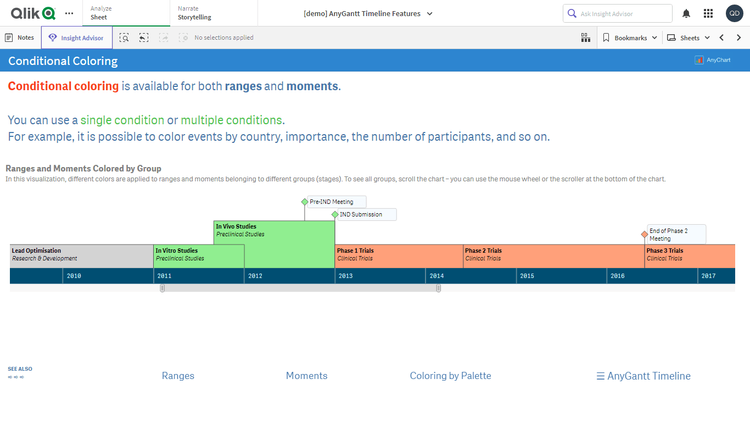The width and height of the screenshot is (750, 422).
Task: Activate the smart search selection tool
Action: click(124, 37)
